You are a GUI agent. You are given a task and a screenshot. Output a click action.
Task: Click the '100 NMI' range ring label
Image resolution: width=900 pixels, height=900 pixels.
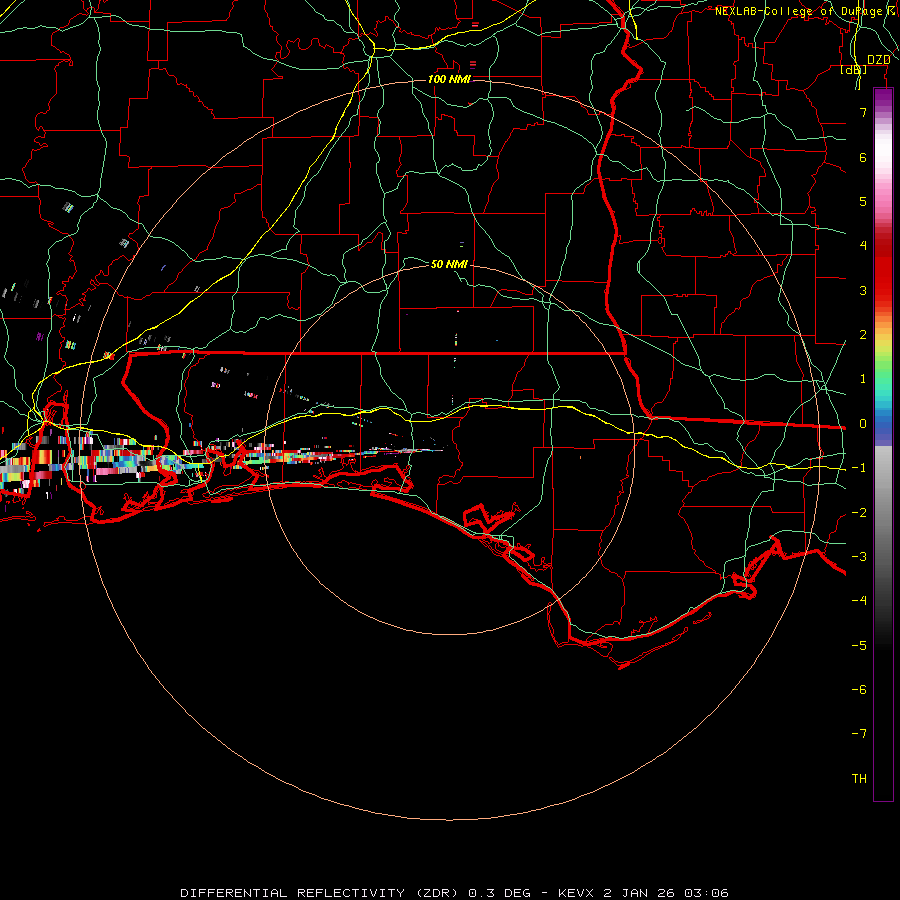pyautogui.click(x=449, y=79)
